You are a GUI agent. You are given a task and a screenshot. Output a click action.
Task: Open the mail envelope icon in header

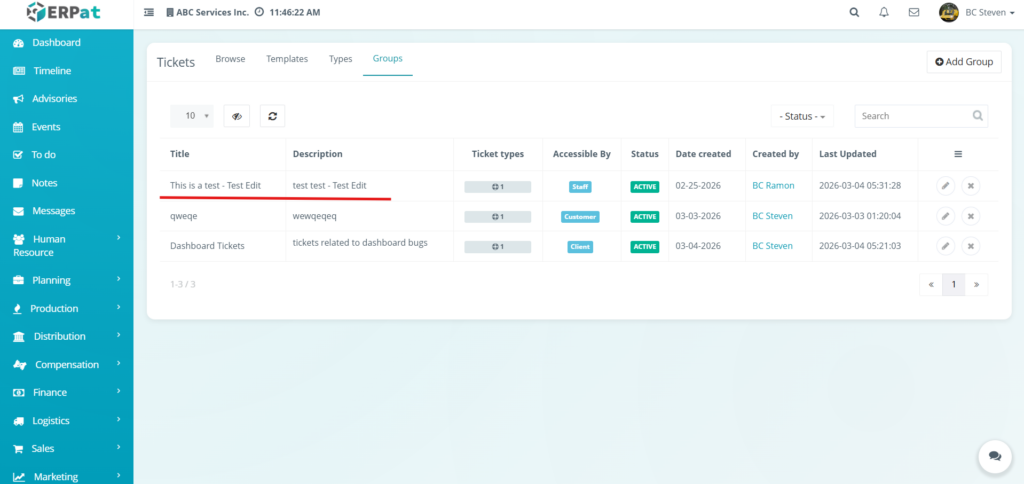(x=913, y=13)
